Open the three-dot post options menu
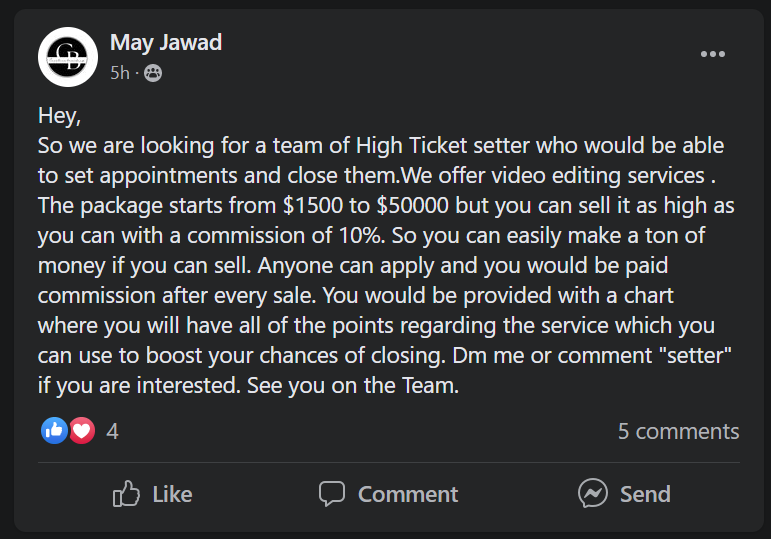The height and width of the screenshot is (539, 771). click(x=712, y=54)
